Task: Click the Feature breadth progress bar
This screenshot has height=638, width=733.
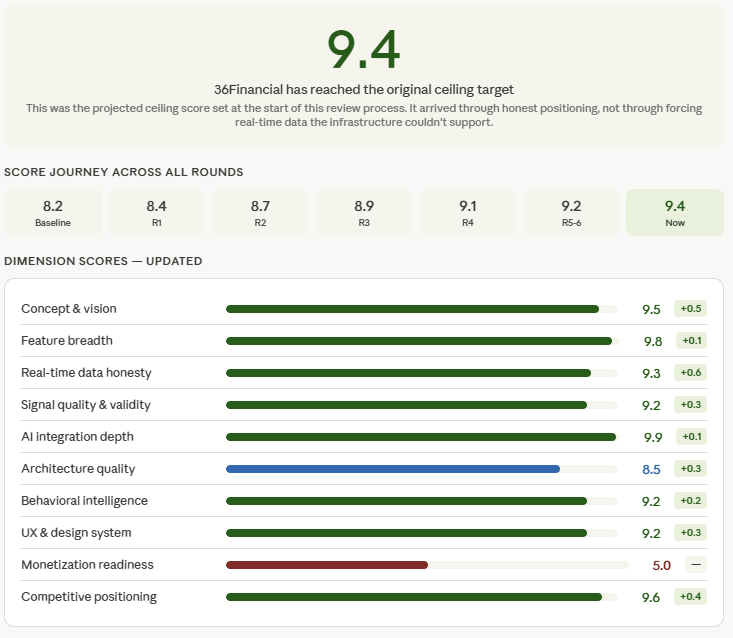Action: pos(423,341)
